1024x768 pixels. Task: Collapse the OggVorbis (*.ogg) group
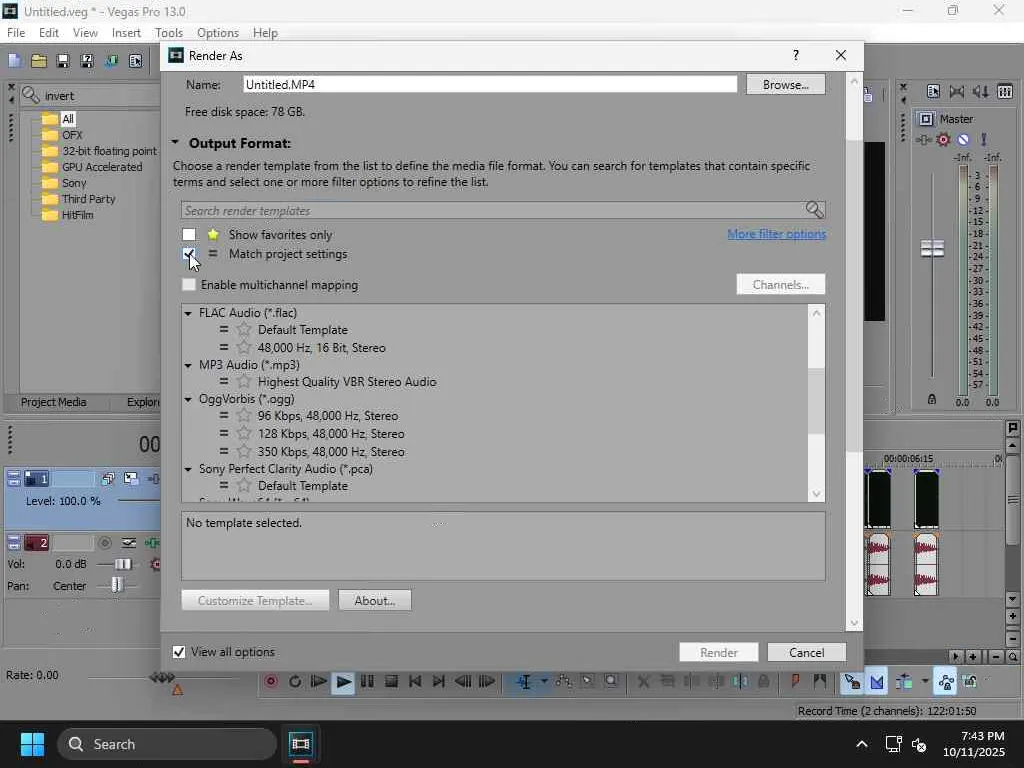188,399
